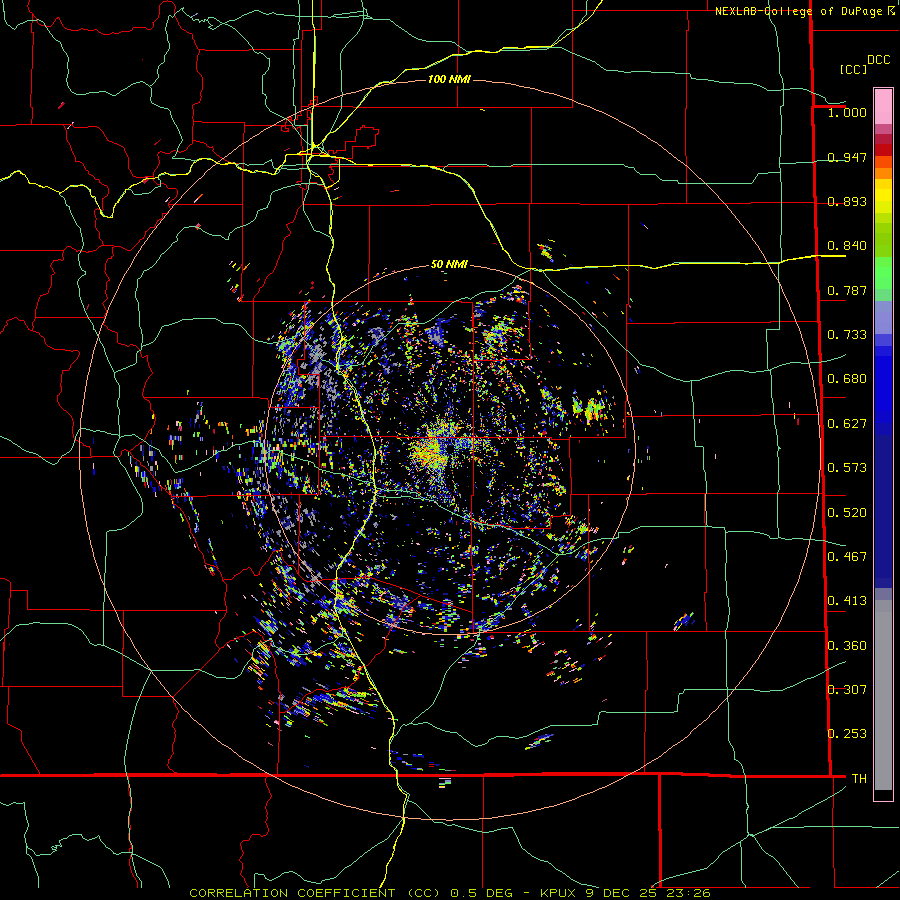Click the DCC label above the color scale
The height and width of the screenshot is (900, 900).
click(879, 59)
